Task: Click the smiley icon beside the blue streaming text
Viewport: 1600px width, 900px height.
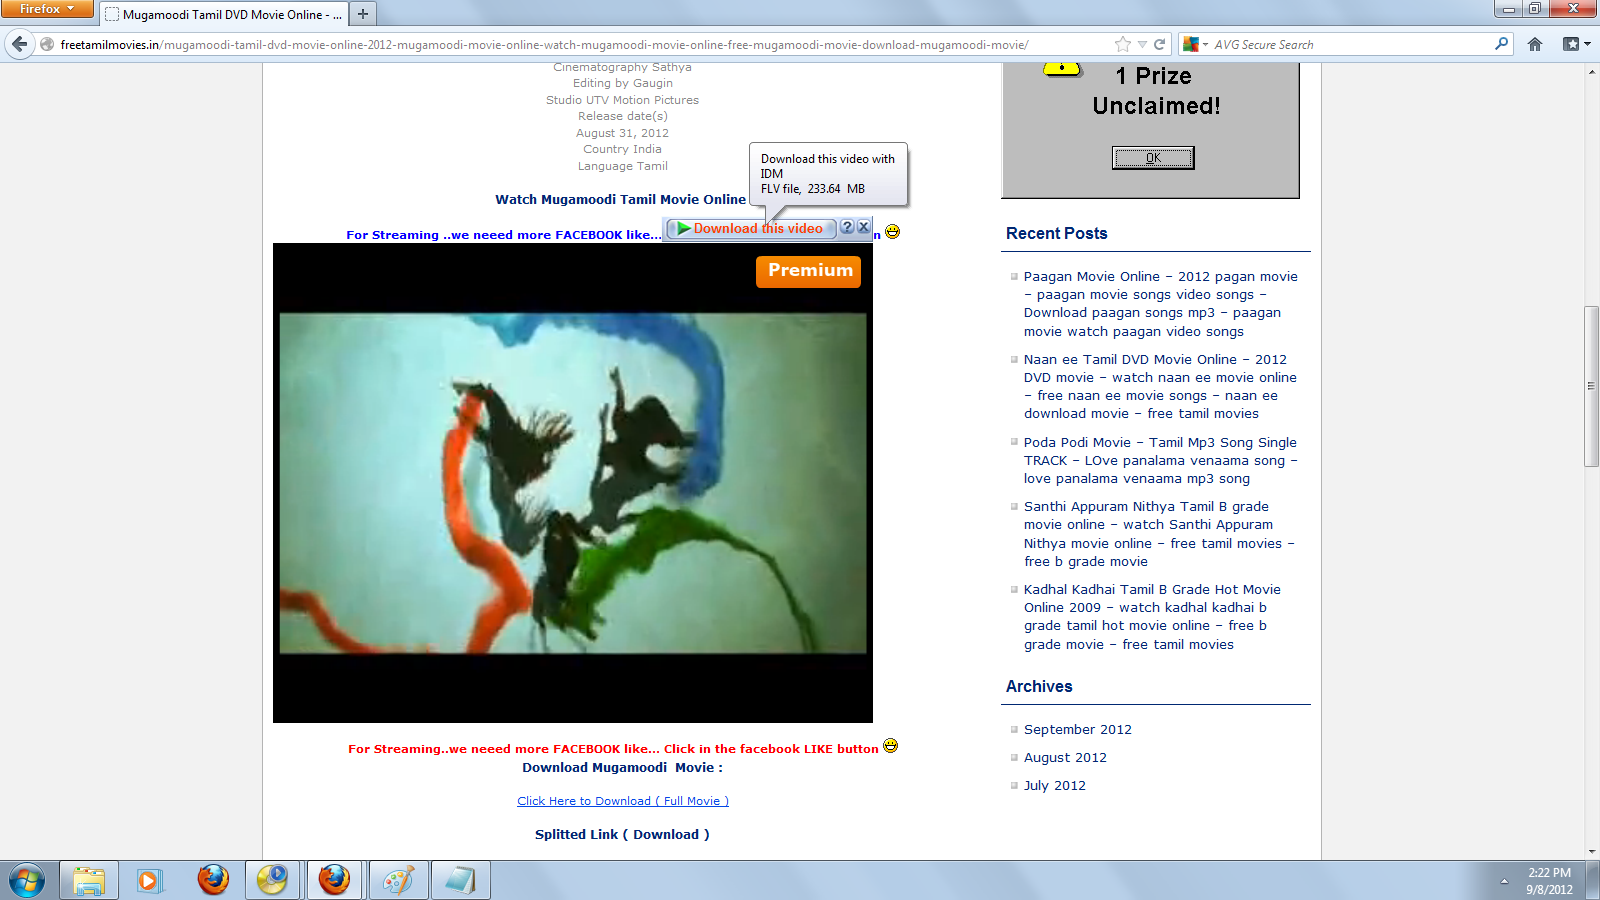Action: coord(892,231)
